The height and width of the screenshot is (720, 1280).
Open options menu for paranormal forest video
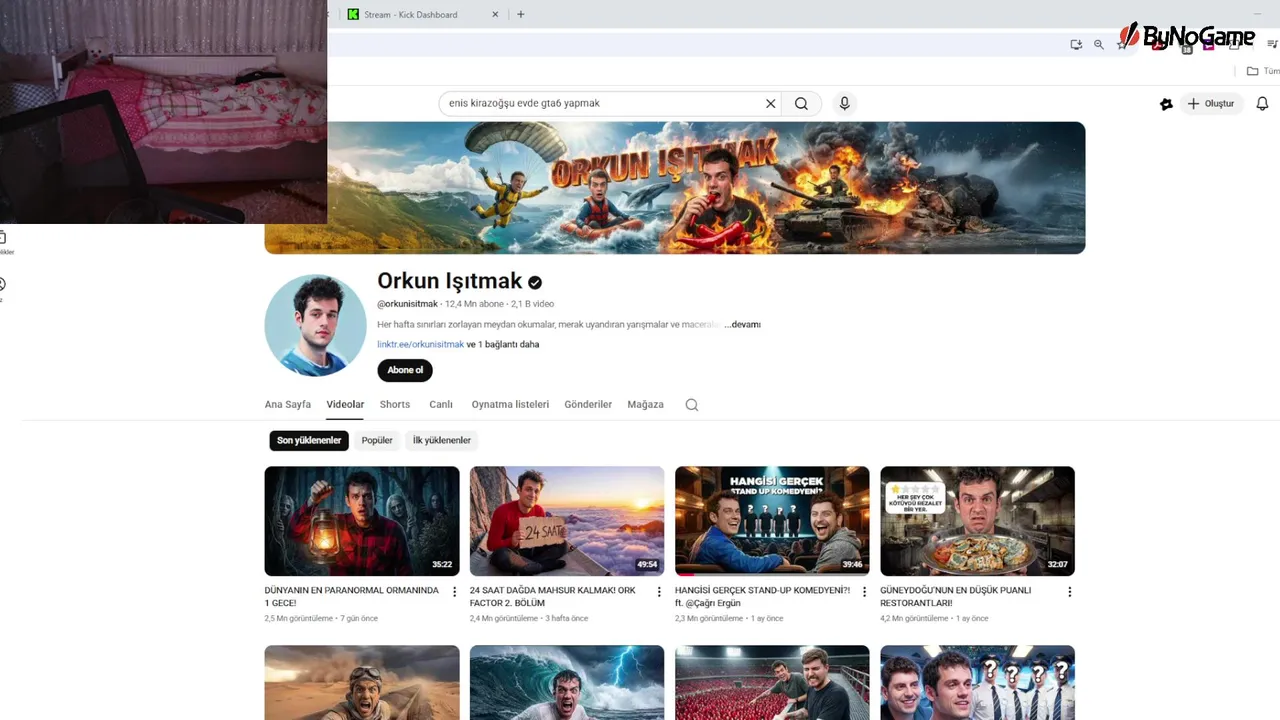click(454, 592)
